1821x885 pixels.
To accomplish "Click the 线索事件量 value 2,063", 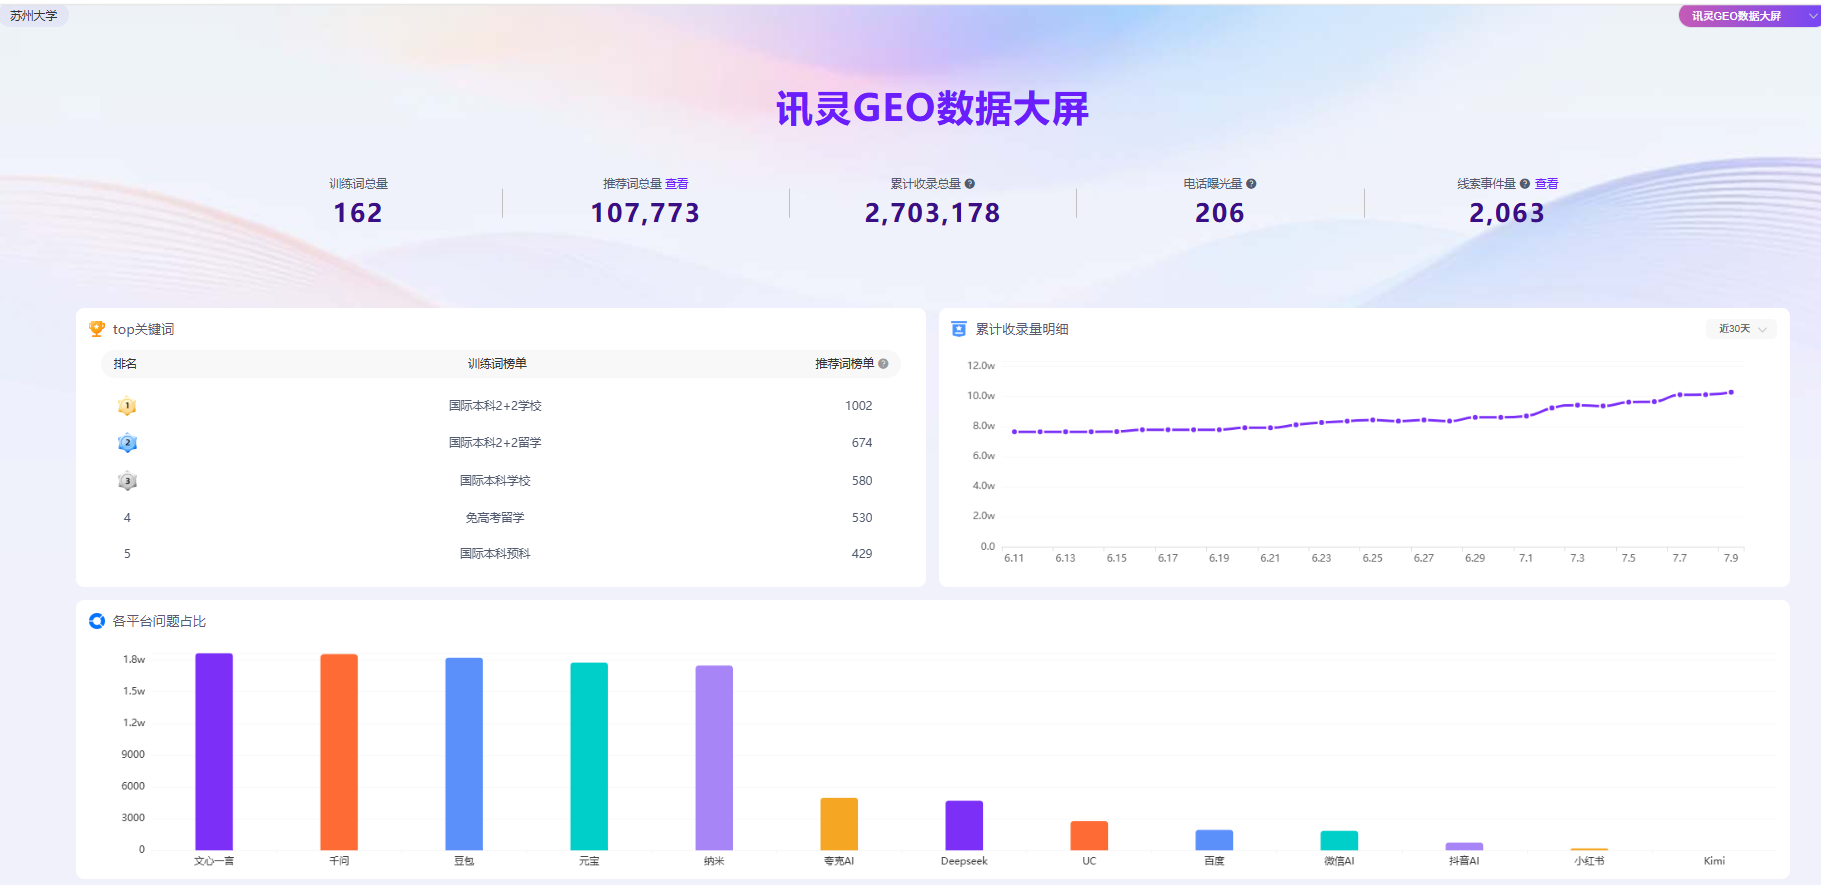I will (1507, 213).
